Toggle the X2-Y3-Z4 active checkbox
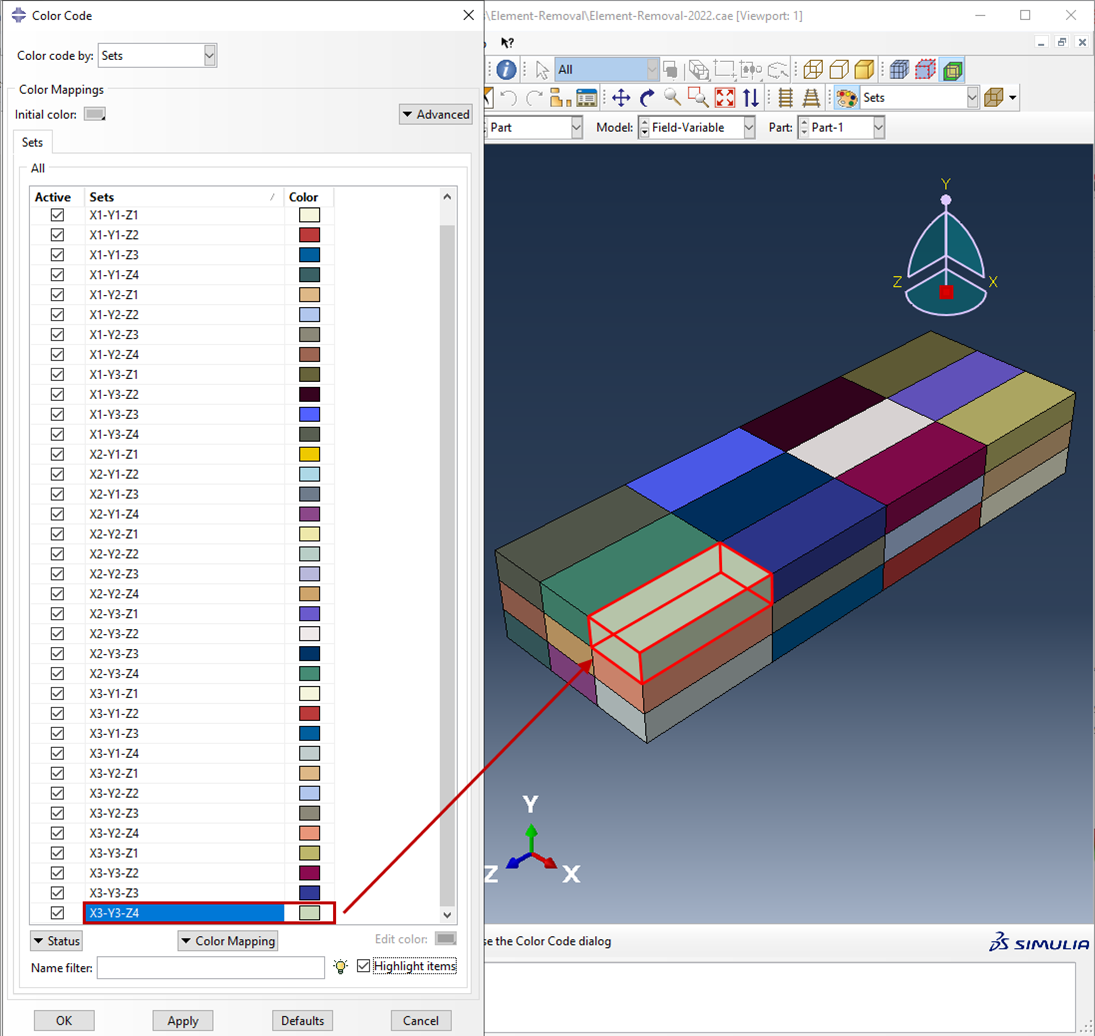Viewport: 1095px width, 1036px height. pyautogui.click(x=57, y=674)
